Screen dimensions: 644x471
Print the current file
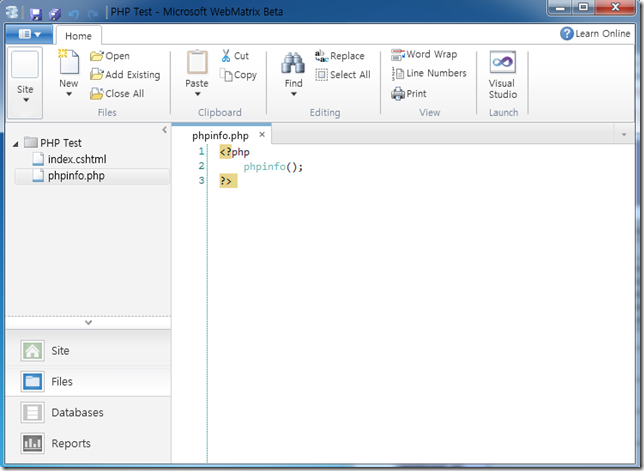409,94
